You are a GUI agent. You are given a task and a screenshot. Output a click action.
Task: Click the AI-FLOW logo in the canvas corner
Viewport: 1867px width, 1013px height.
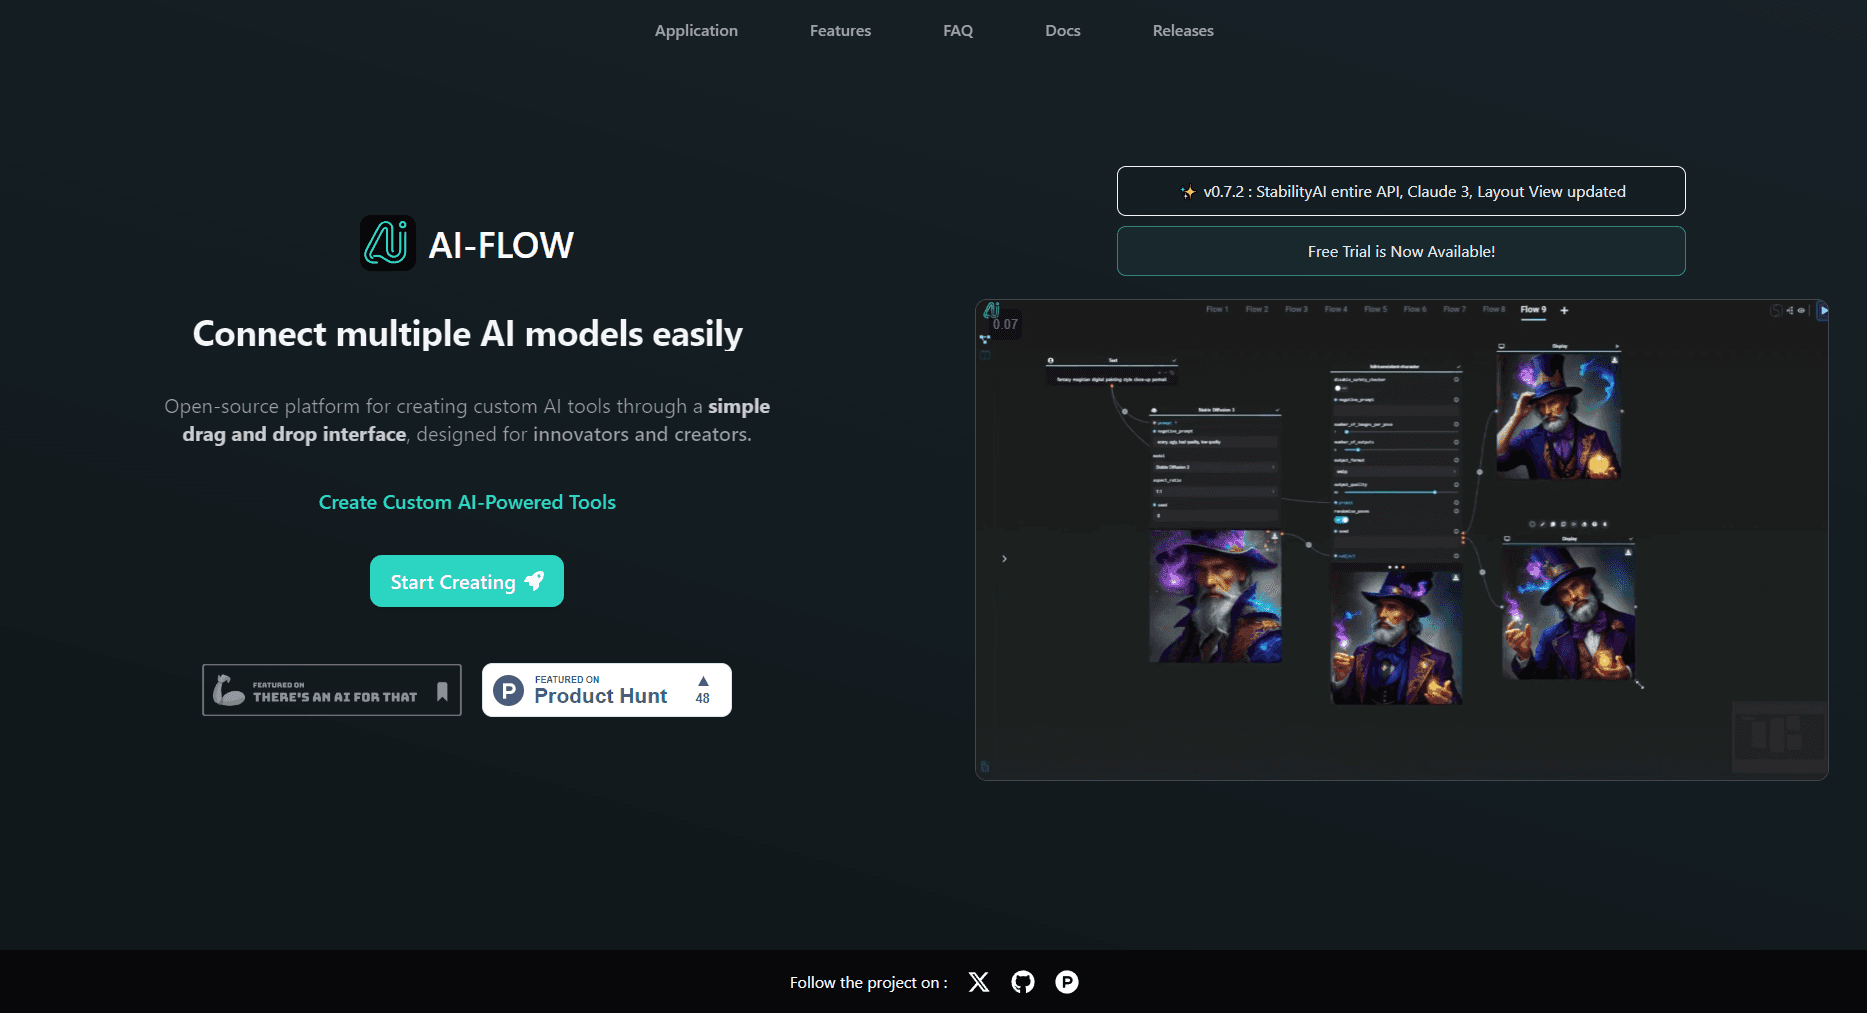992,309
